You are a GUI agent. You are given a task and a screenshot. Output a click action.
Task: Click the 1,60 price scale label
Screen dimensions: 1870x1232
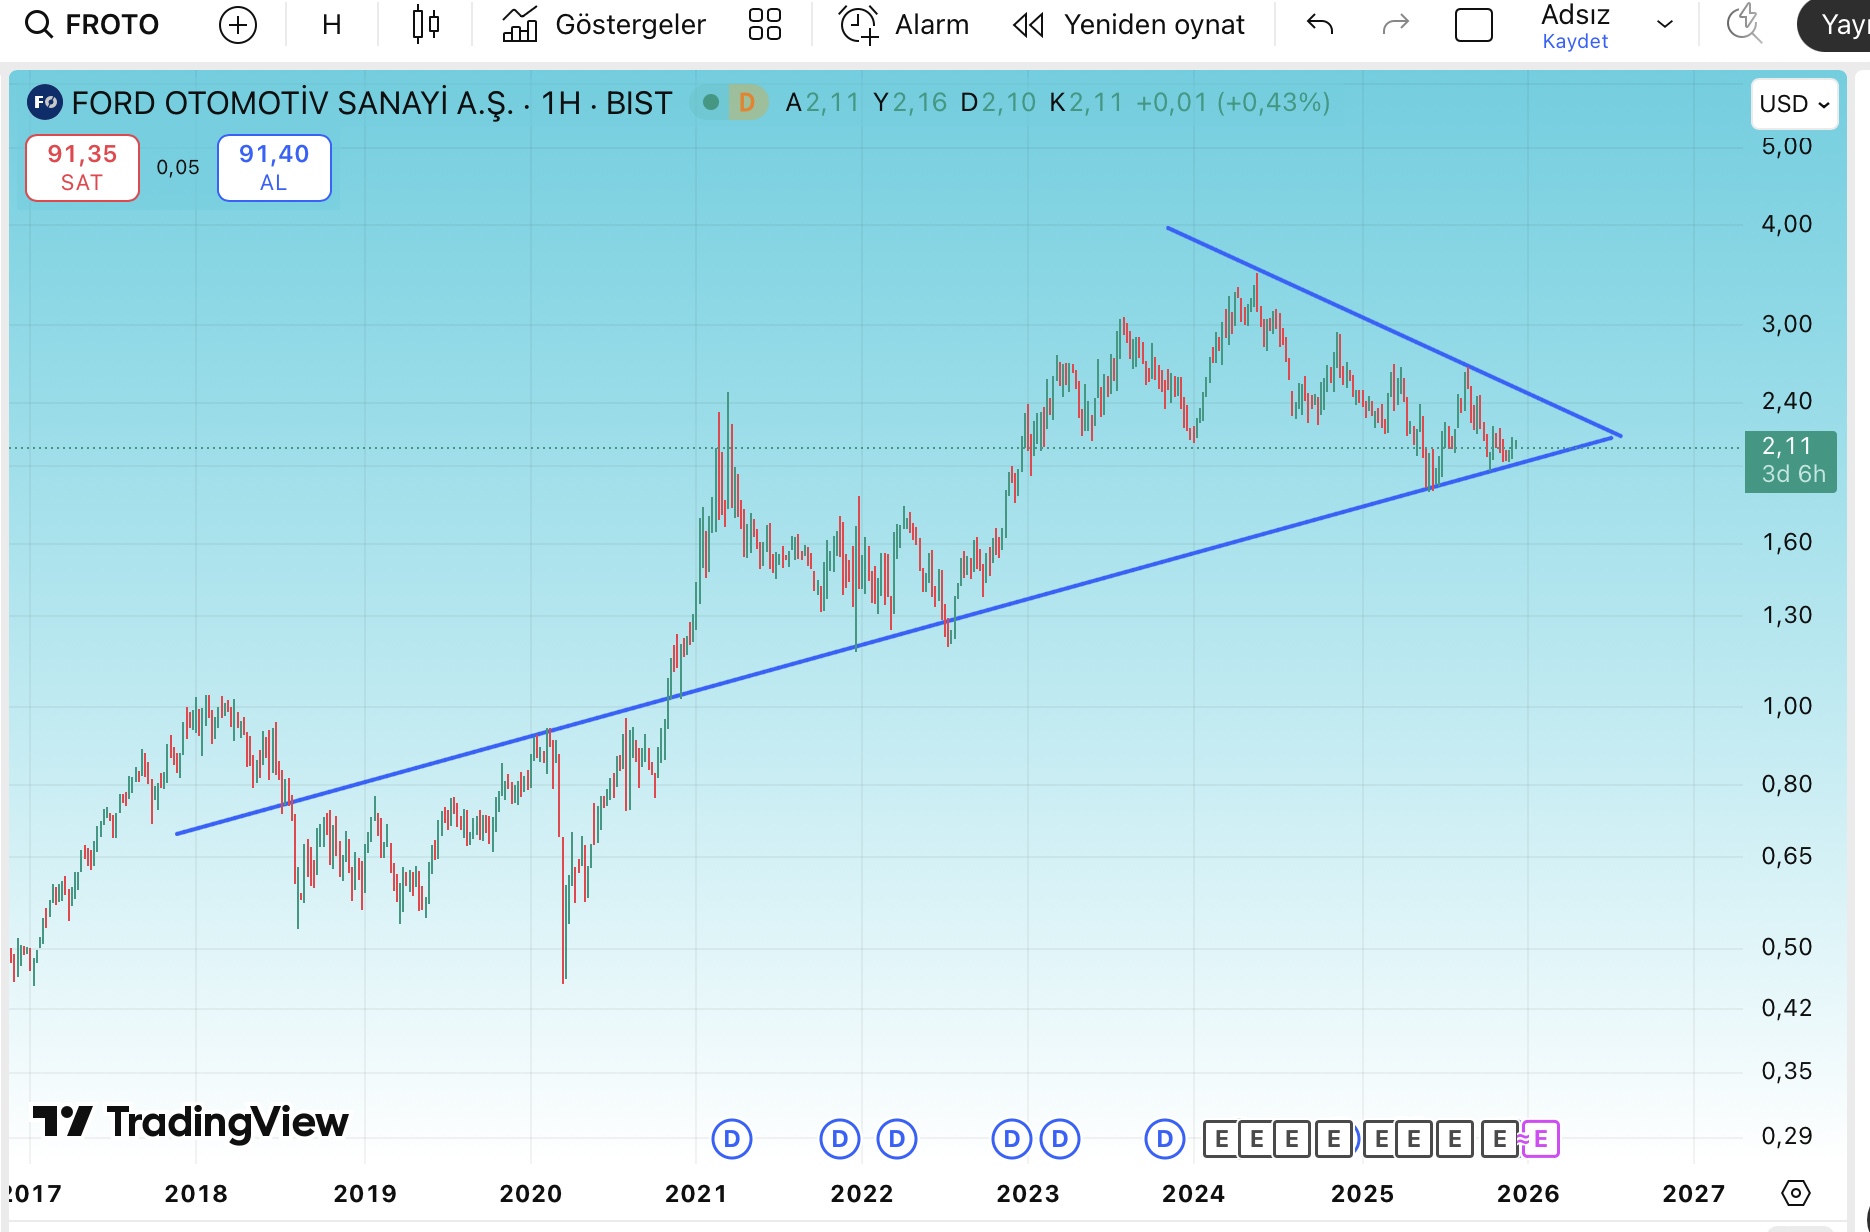click(x=1787, y=542)
